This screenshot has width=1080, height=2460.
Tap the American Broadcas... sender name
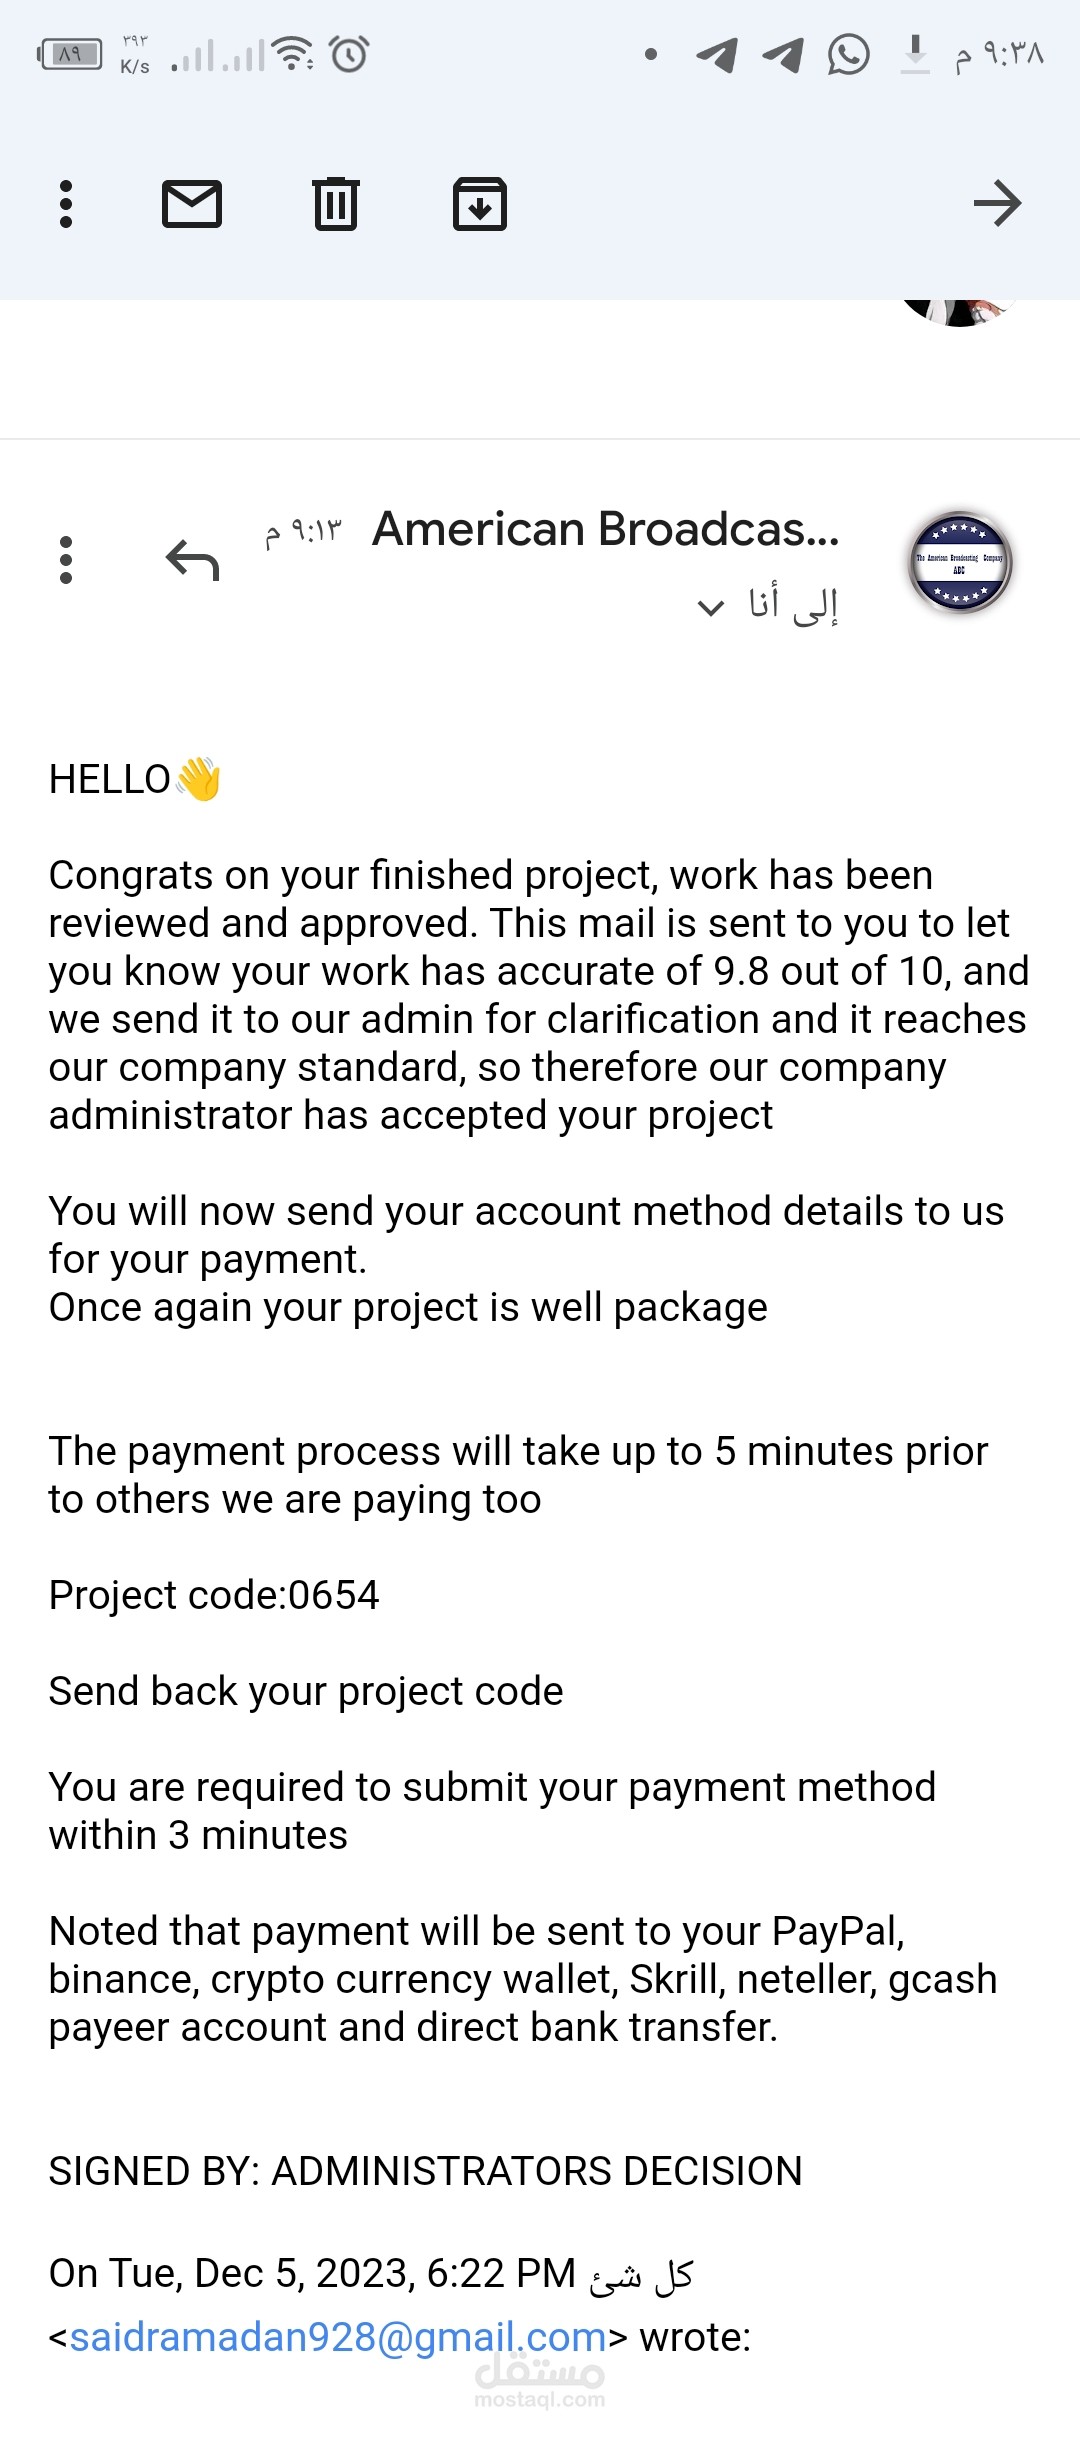[x=605, y=528]
